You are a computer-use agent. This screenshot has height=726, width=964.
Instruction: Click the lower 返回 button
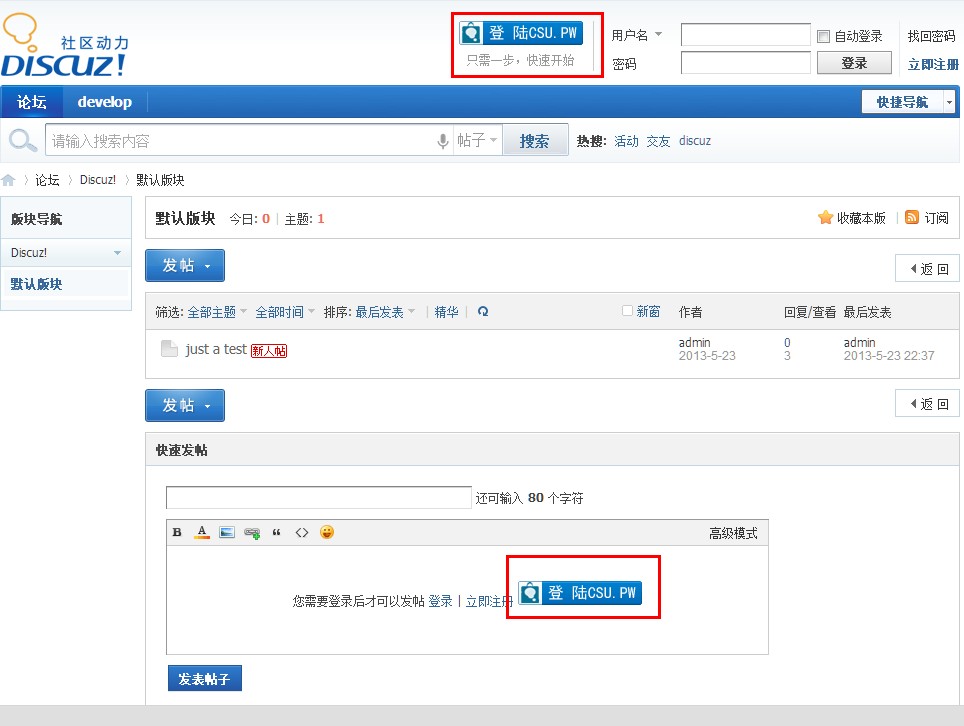(927, 403)
